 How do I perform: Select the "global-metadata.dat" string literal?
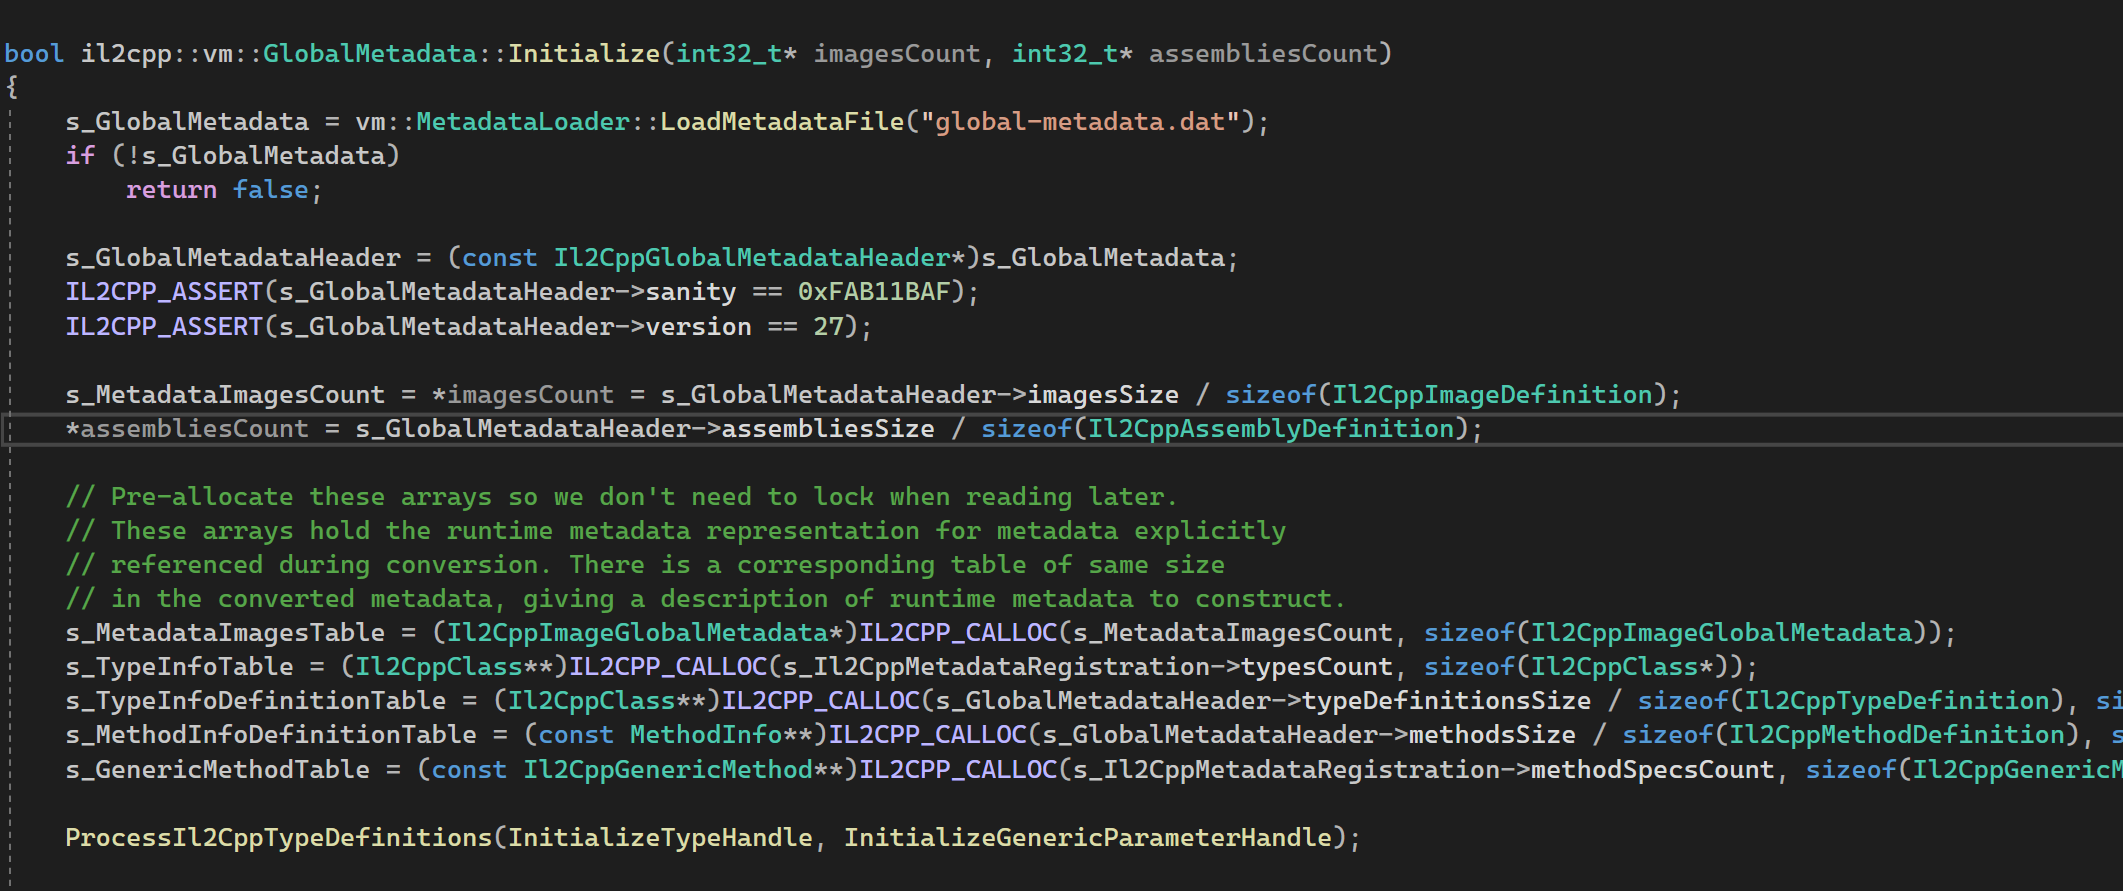pyautogui.click(x=1080, y=122)
